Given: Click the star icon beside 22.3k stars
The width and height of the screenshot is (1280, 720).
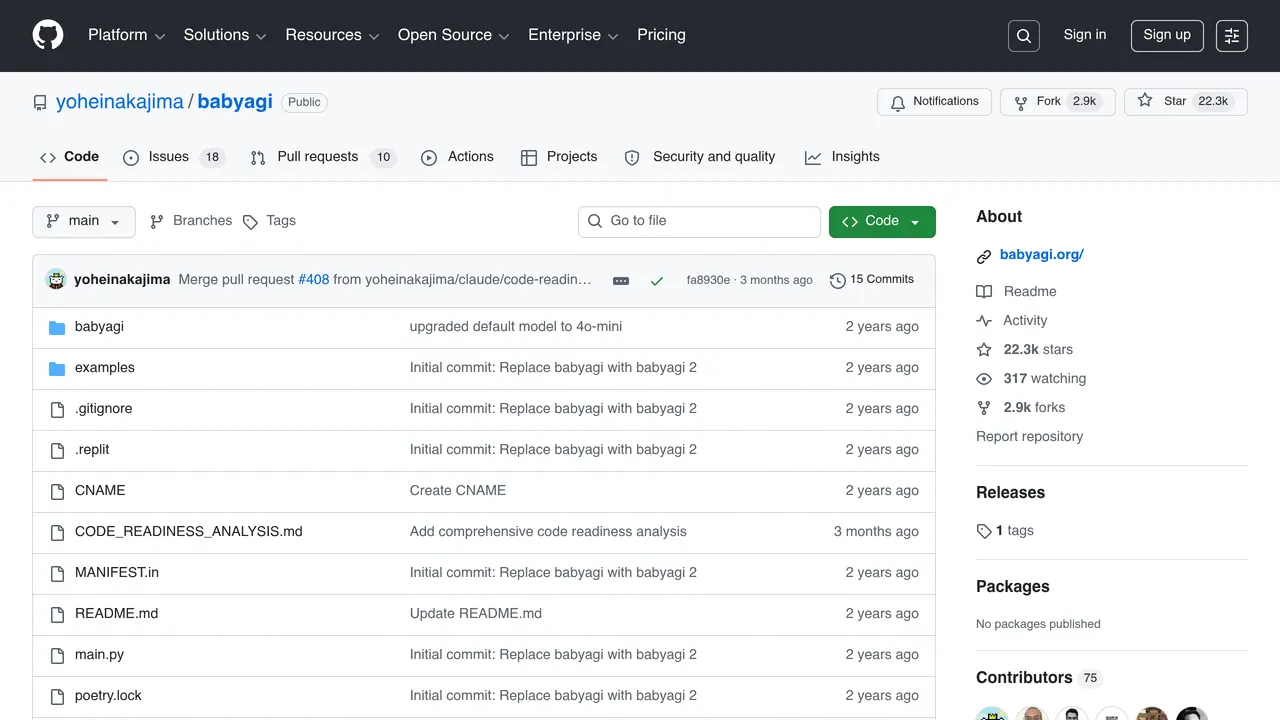Looking at the screenshot, I should pyautogui.click(x=984, y=350).
